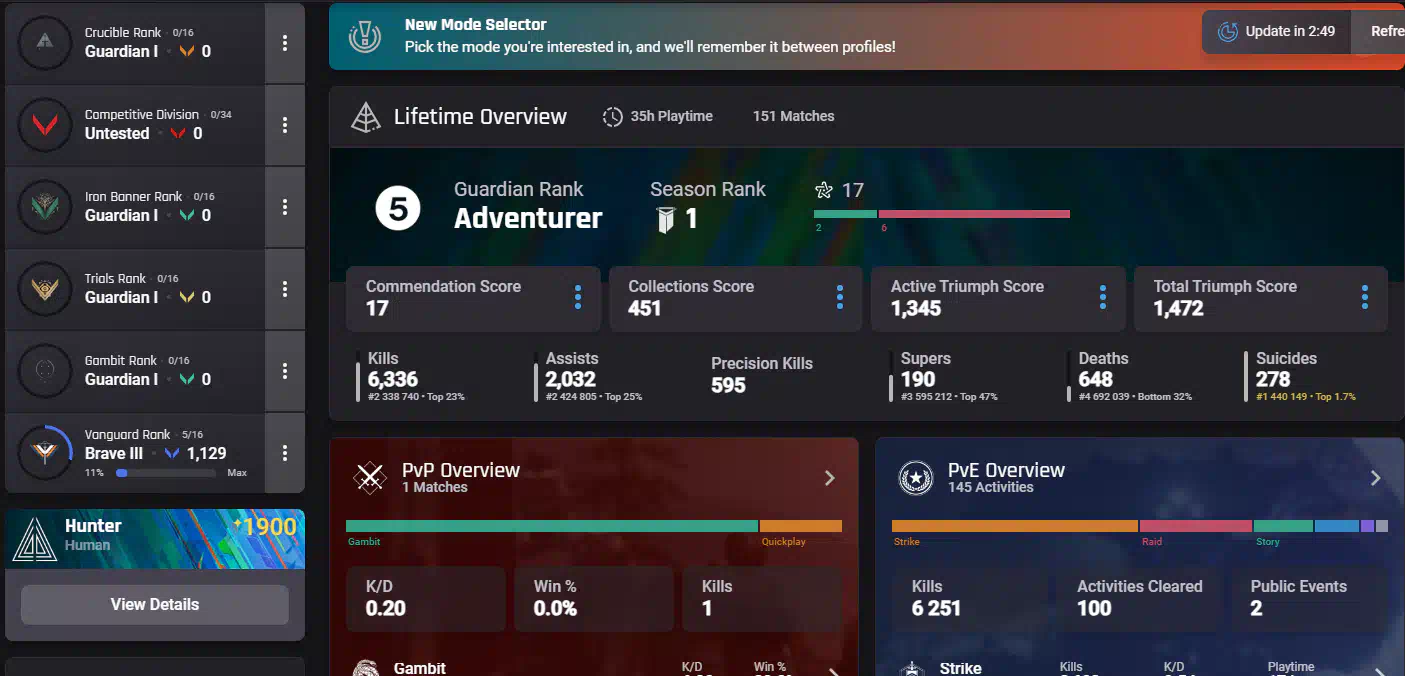Click the red commendation bar segment
Image resolution: width=1405 pixels, height=676 pixels.
[974, 214]
